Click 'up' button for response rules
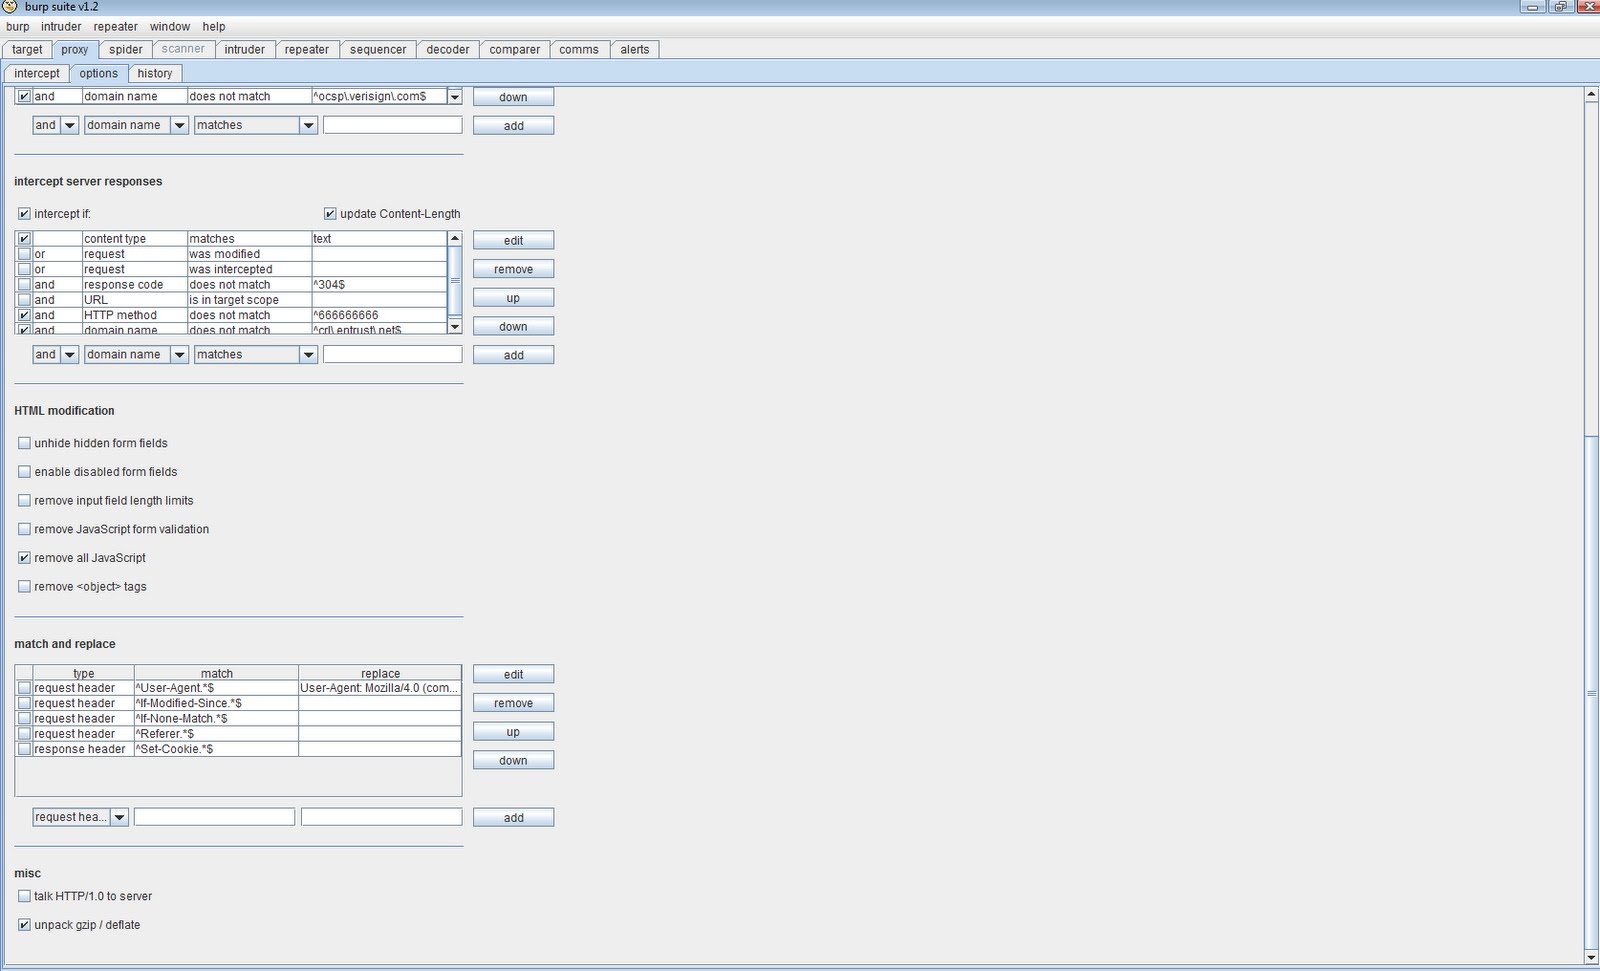The image size is (1600, 971). click(513, 298)
